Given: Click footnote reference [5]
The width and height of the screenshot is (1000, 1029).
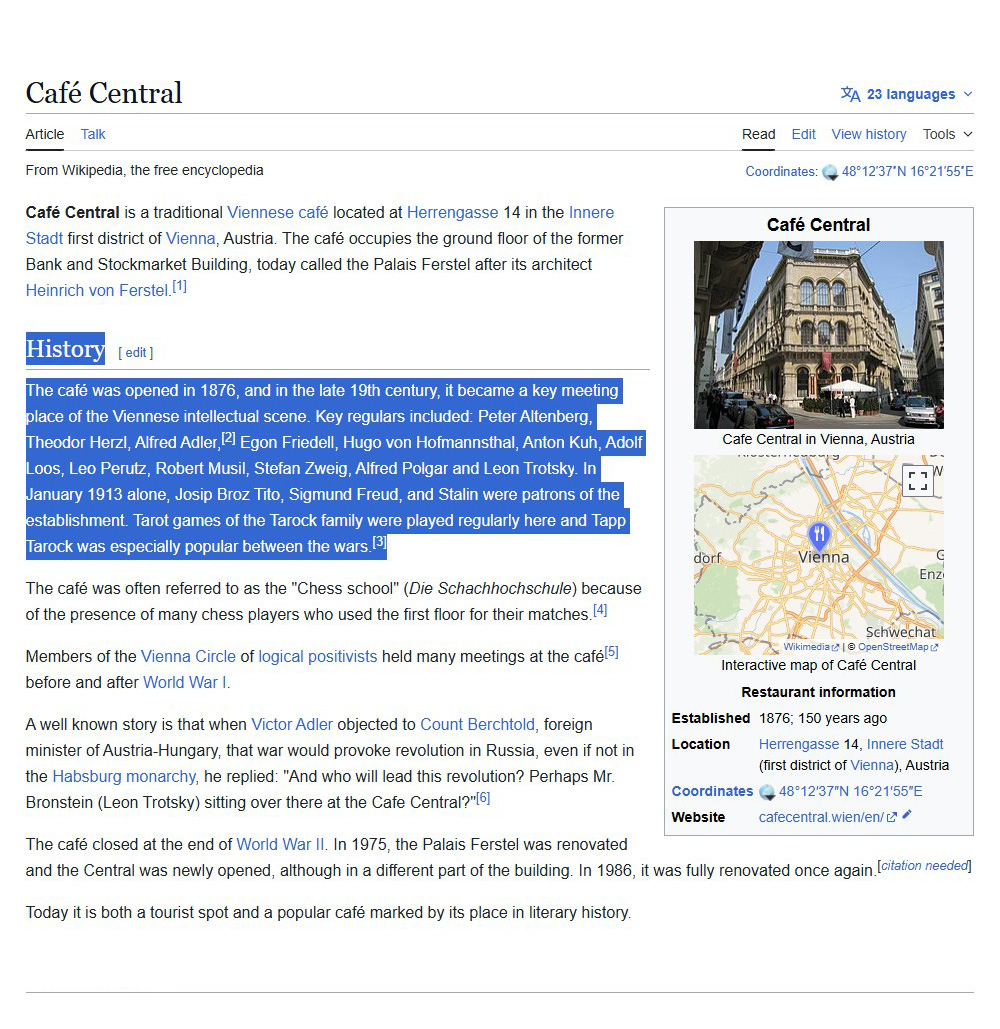Looking at the screenshot, I should tap(612, 652).
